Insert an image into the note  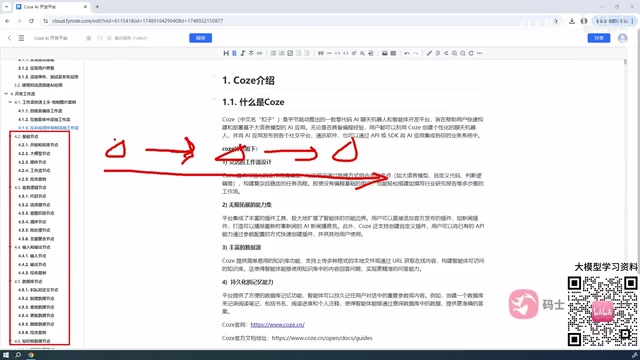(x=384, y=53)
